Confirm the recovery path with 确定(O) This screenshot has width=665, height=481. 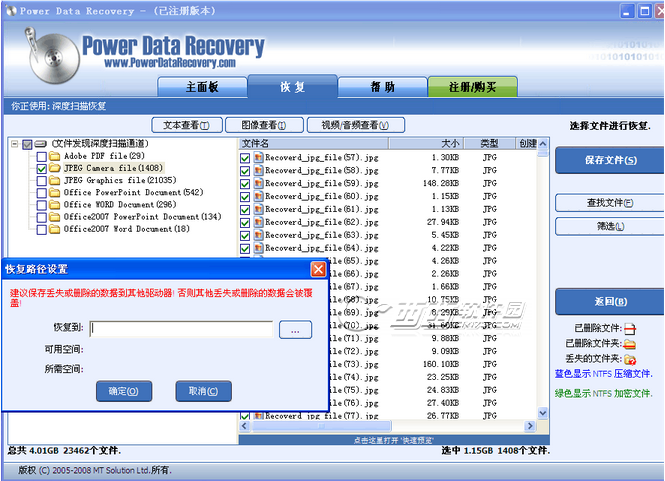tap(124, 391)
